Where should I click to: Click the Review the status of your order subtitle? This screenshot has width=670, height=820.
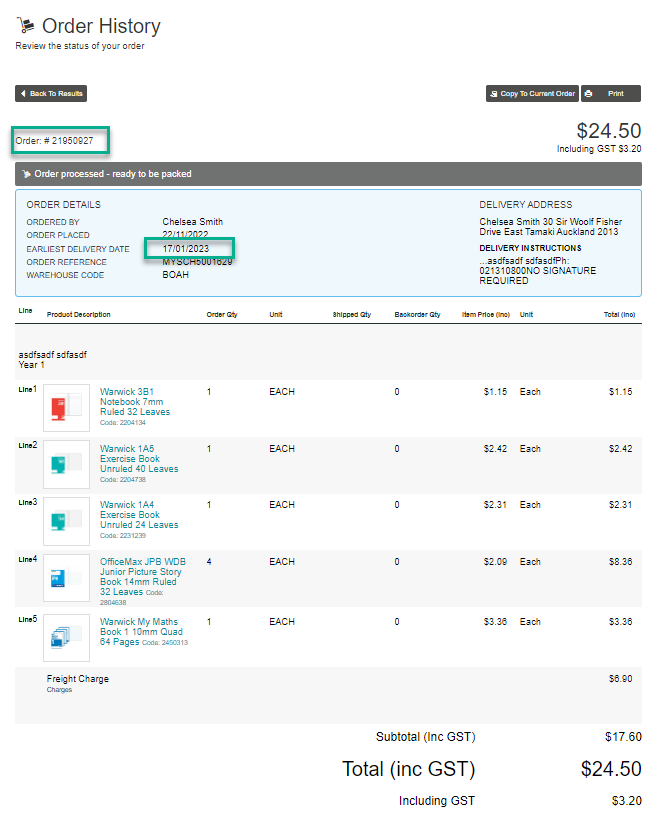tap(80, 46)
